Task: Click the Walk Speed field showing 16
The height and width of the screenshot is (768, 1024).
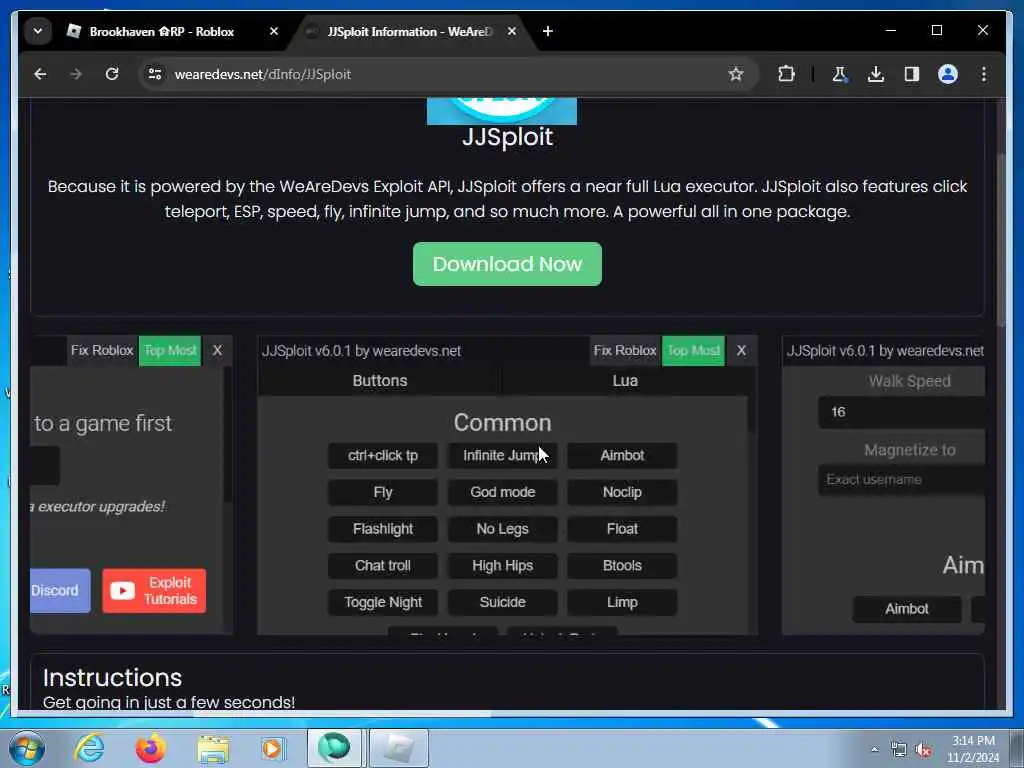Action: click(901, 412)
